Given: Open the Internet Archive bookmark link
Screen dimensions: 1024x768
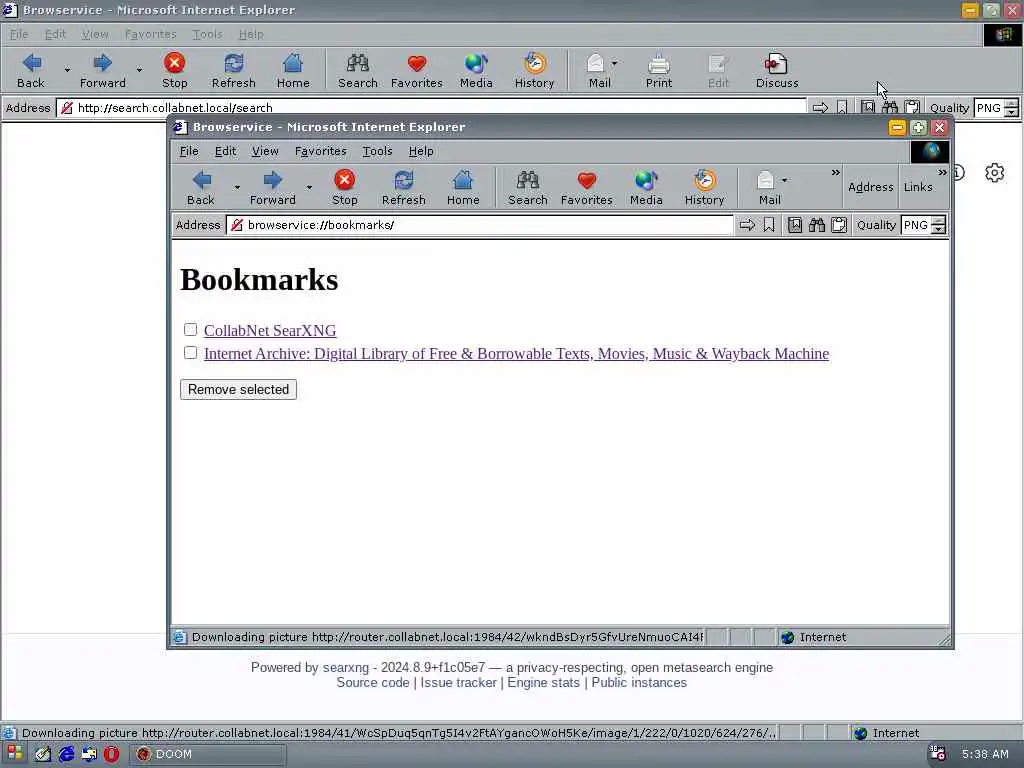Looking at the screenshot, I should 517,353.
